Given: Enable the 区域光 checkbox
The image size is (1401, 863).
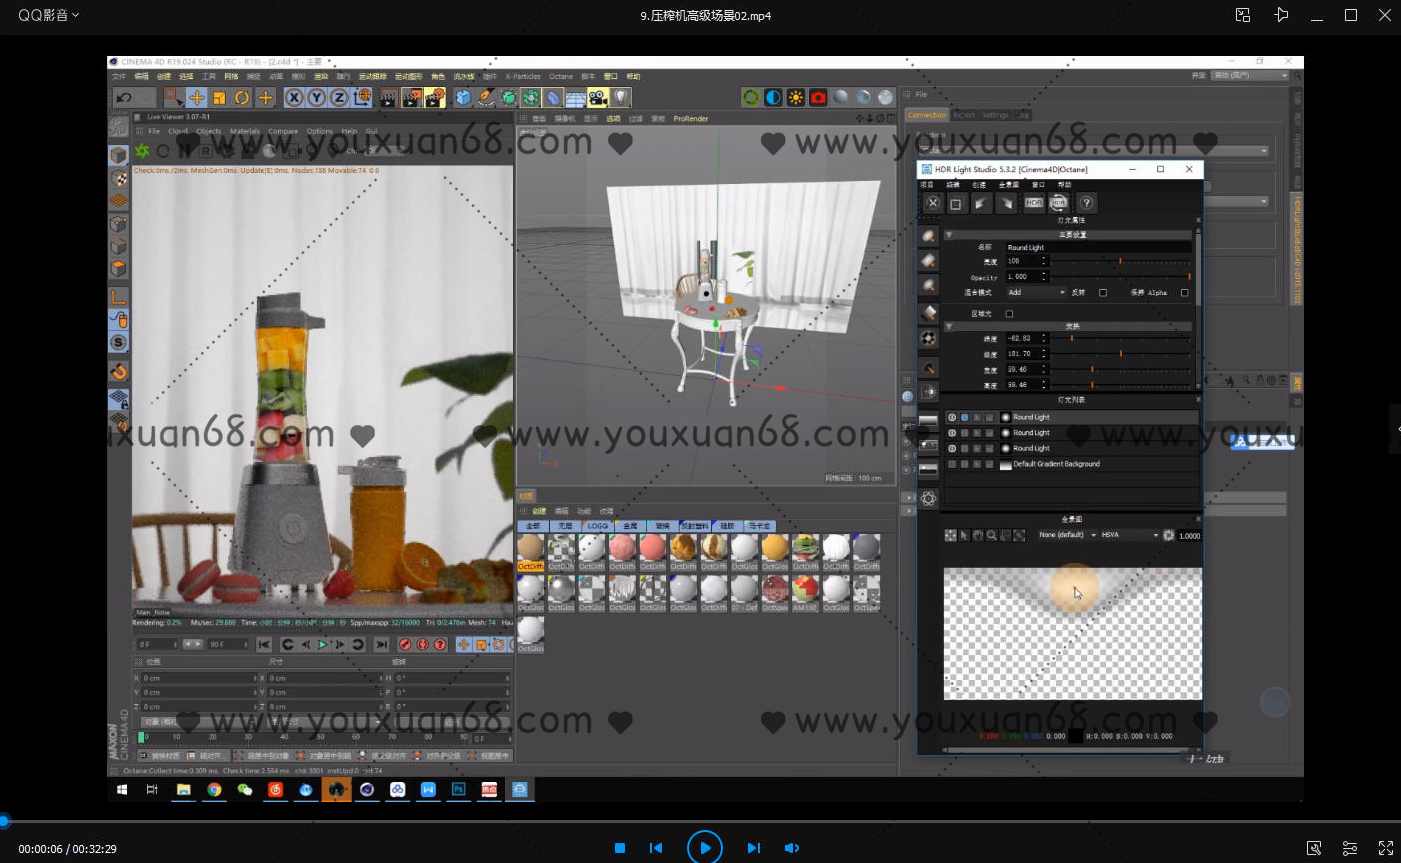Looking at the screenshot, I should (x=1009, y=314).
